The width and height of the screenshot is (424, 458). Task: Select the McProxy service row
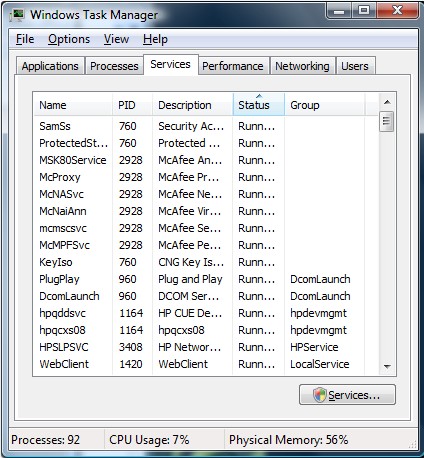click(x=205, y=177)
